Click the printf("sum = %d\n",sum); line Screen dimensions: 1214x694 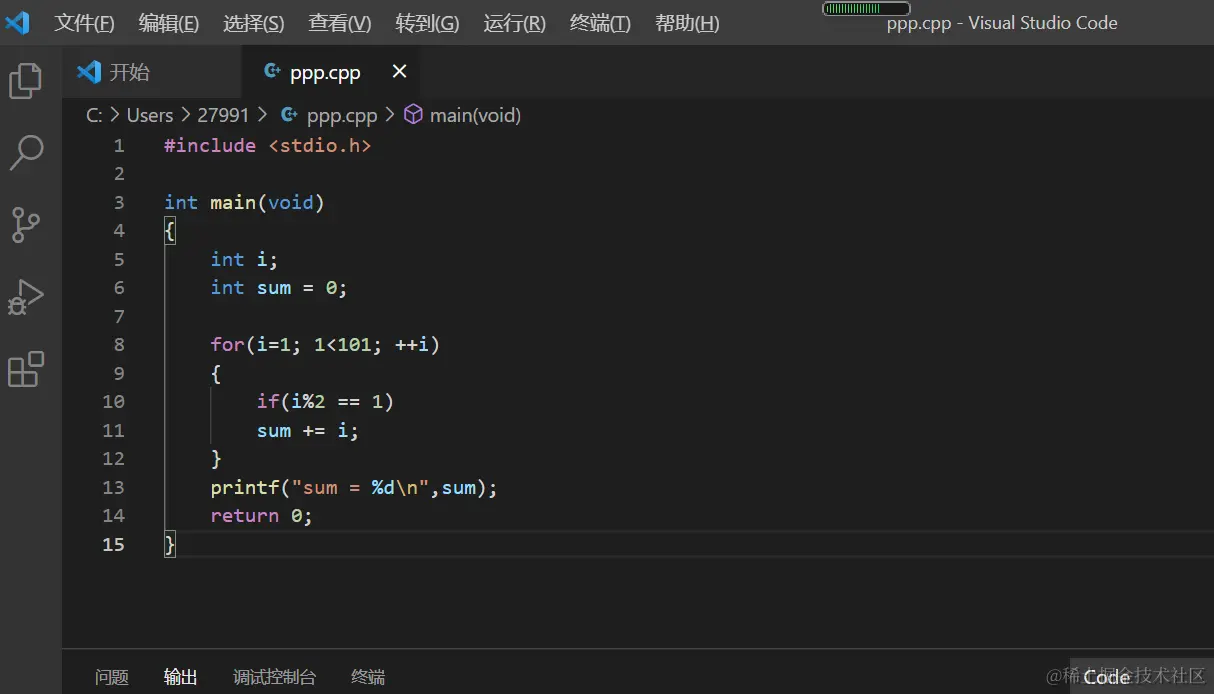tap(354, 488)
